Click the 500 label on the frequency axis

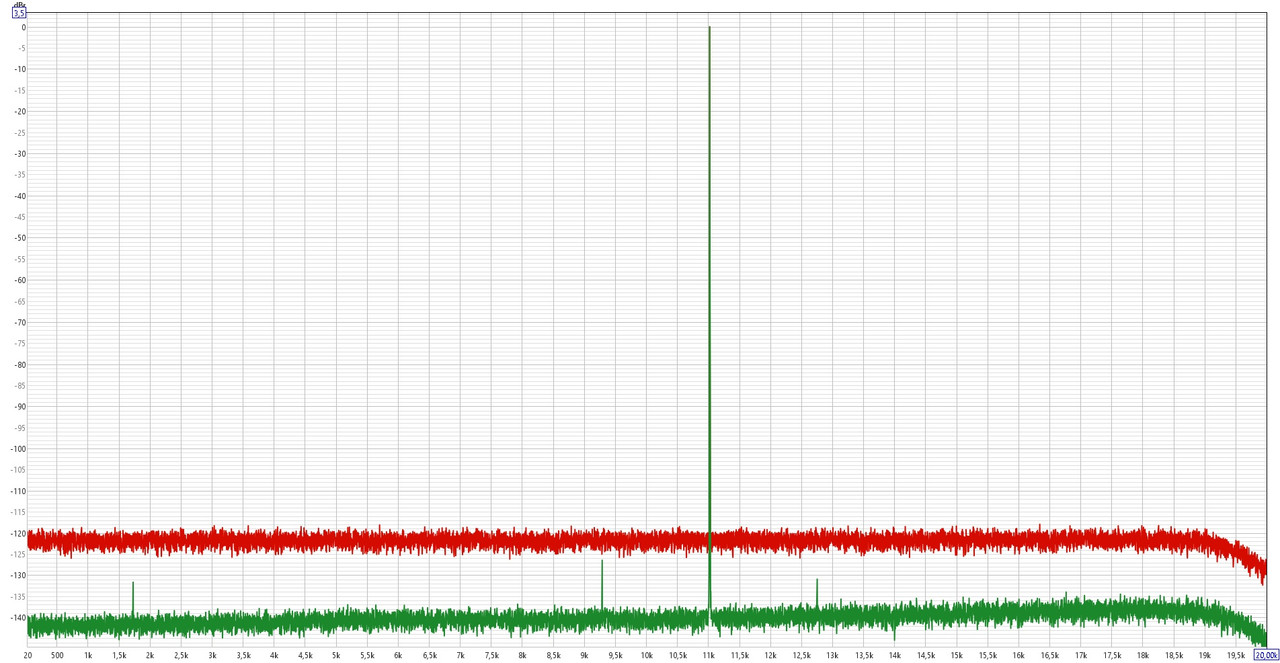click(x=57, y=655)
